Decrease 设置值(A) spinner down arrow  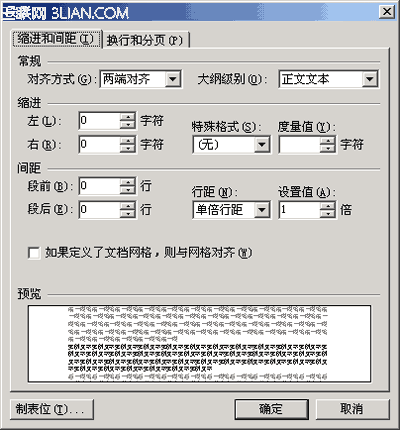coord(328,214)
